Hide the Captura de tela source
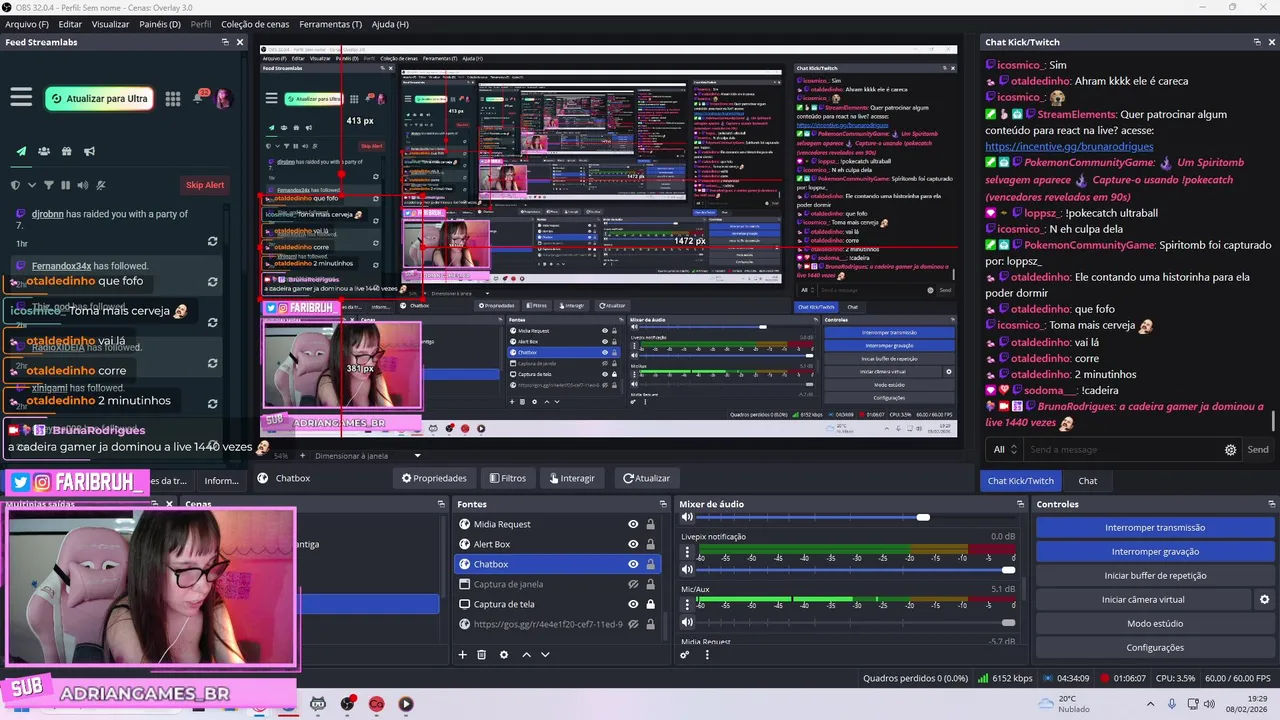The image size is (1280, 720). [633, 604]
